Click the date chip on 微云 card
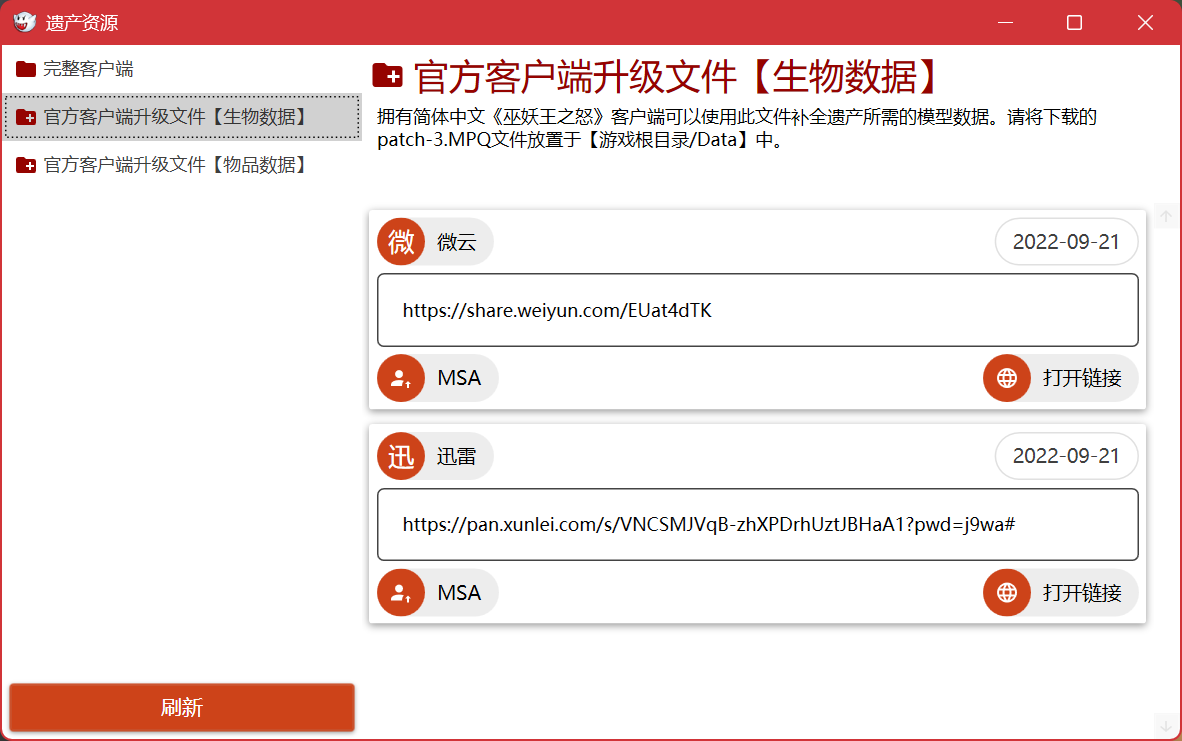Viewport: 1182px width, 741px height. click(1066, 242)
